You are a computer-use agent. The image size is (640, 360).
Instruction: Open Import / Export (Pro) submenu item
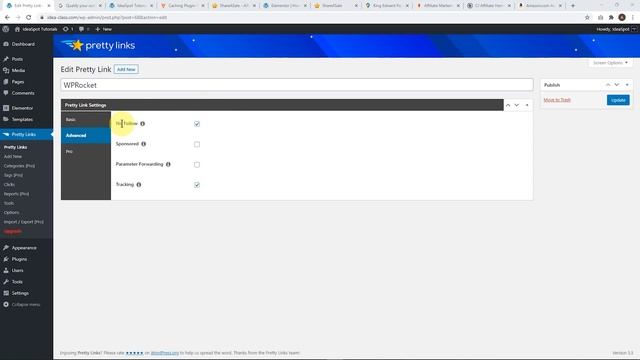[x=24, y=222]
